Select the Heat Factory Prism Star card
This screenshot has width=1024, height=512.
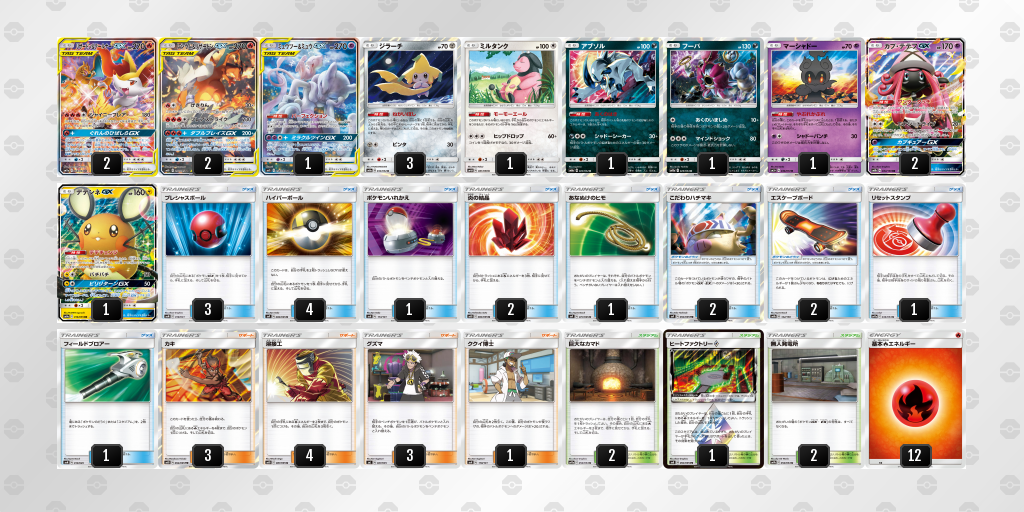click(712, 399)
